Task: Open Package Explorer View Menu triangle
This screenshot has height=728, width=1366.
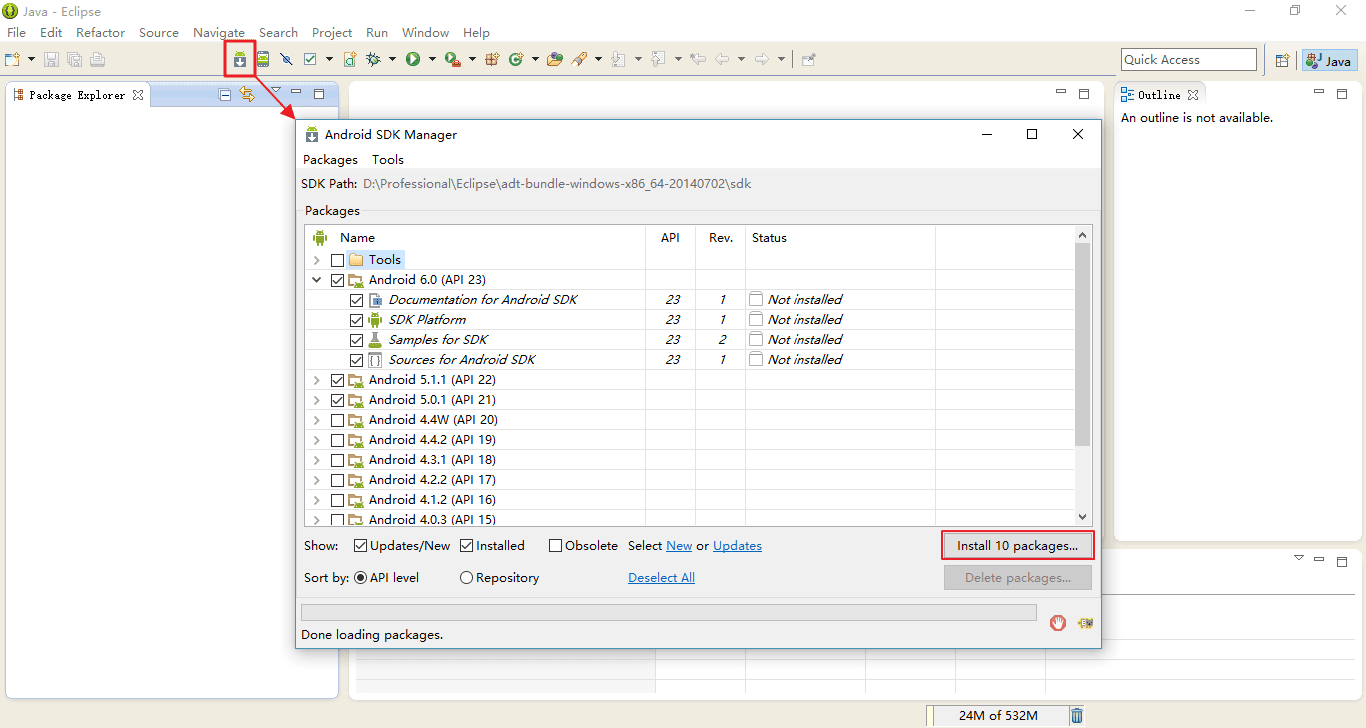Action: pyautogui.click(x=276, y=91)
